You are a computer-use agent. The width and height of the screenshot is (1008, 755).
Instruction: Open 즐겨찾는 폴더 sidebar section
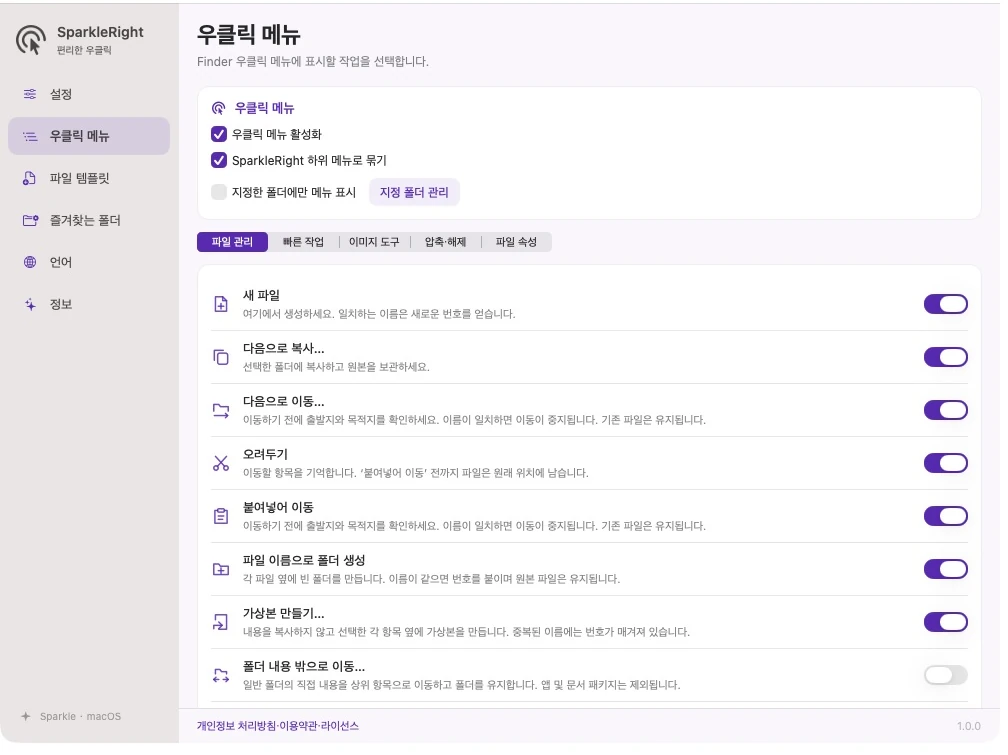(x=89, y=221)
